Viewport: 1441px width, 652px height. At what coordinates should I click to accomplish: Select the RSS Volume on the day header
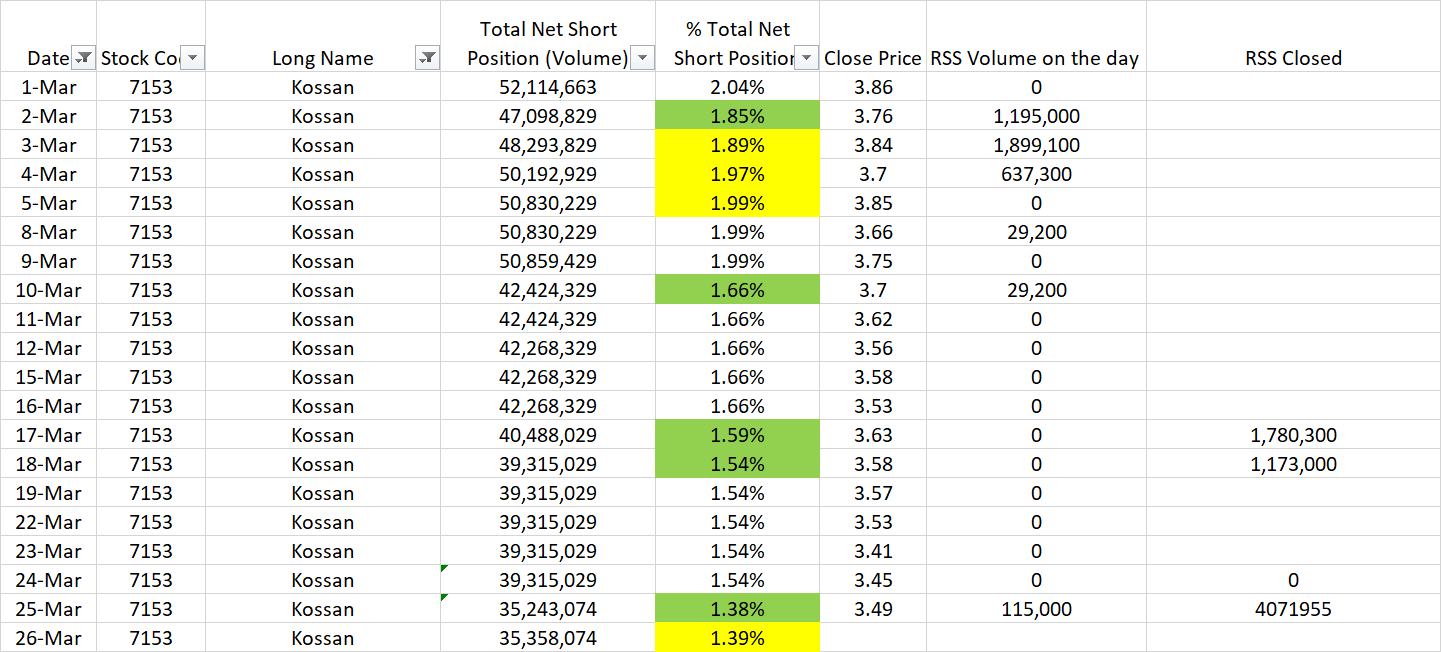[x=1035, y=58]
